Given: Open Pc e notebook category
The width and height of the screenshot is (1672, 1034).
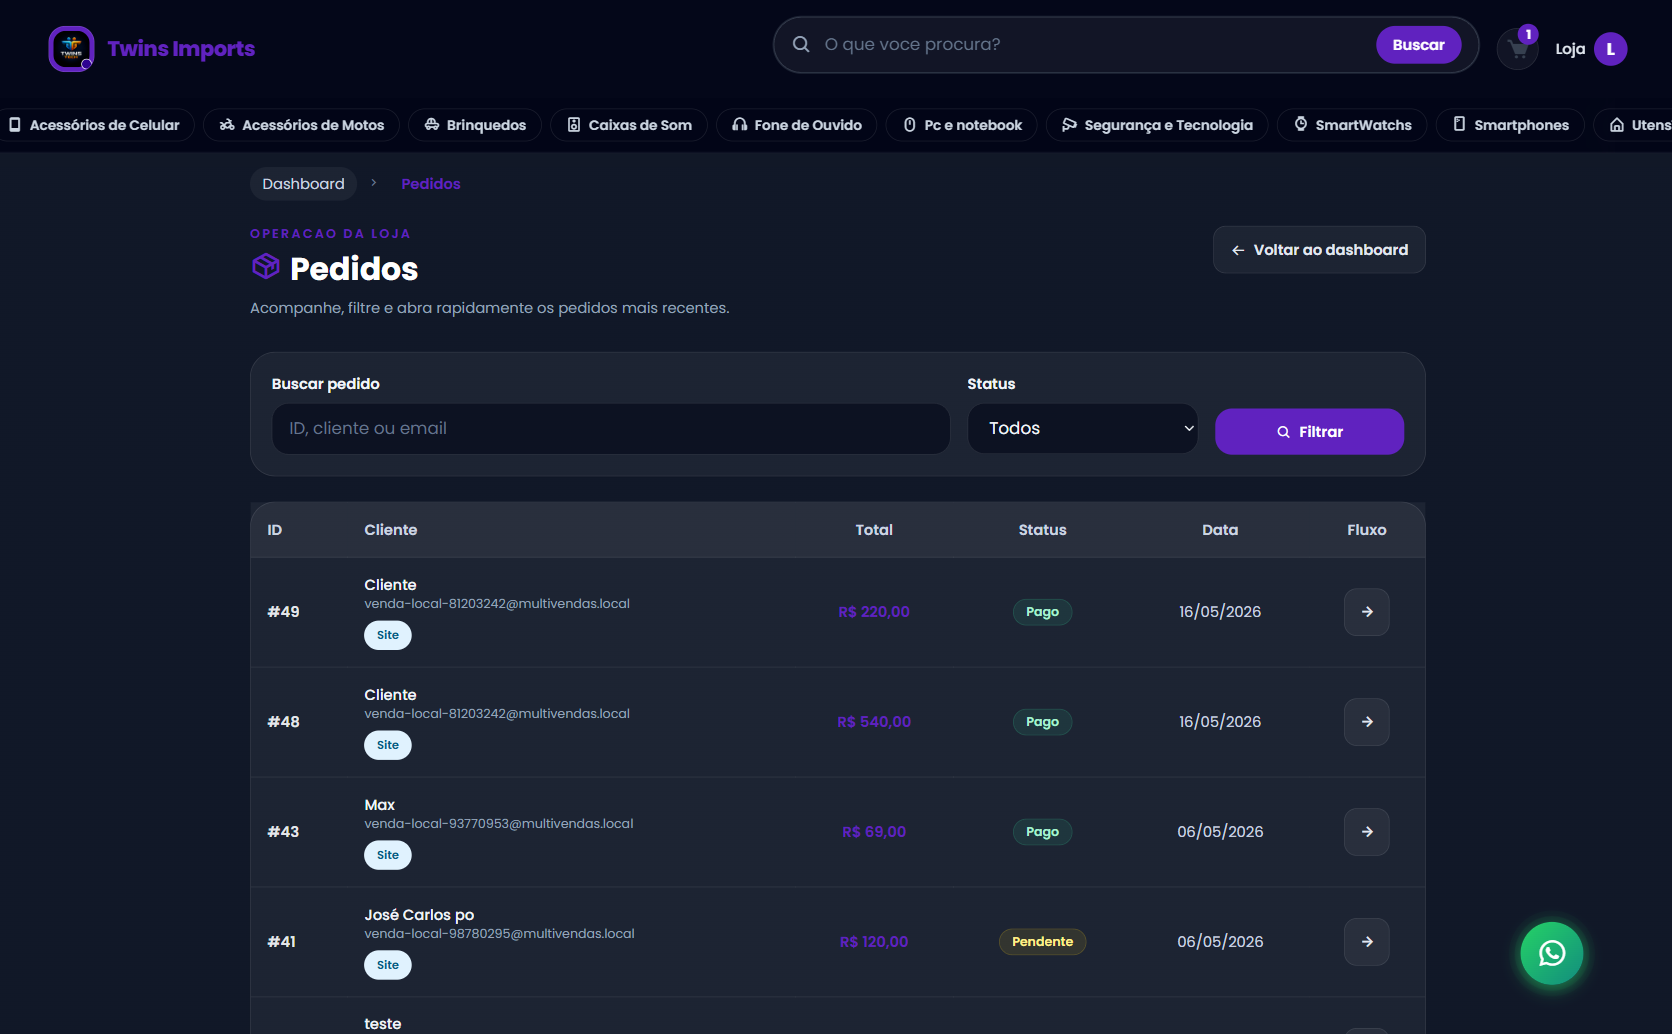Looking at the screenshot, I should 962,125.
